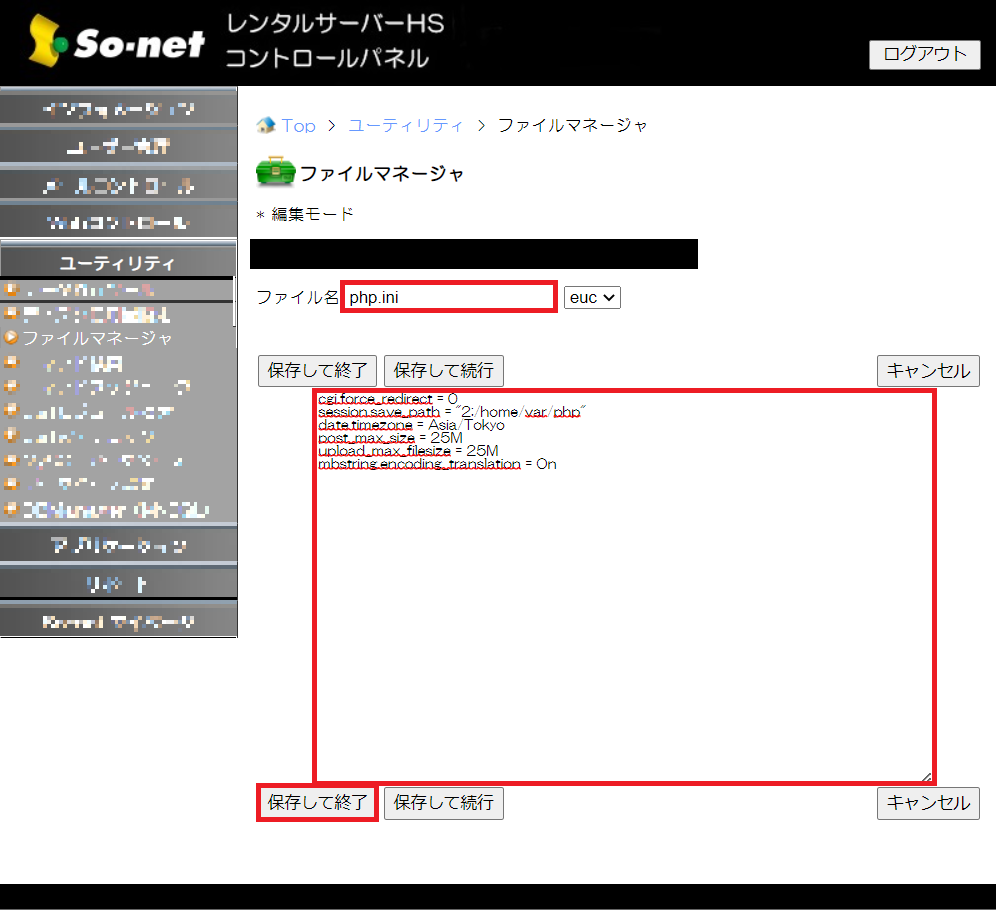Go to ユーティリティ via the breadcrumb link

405,125
